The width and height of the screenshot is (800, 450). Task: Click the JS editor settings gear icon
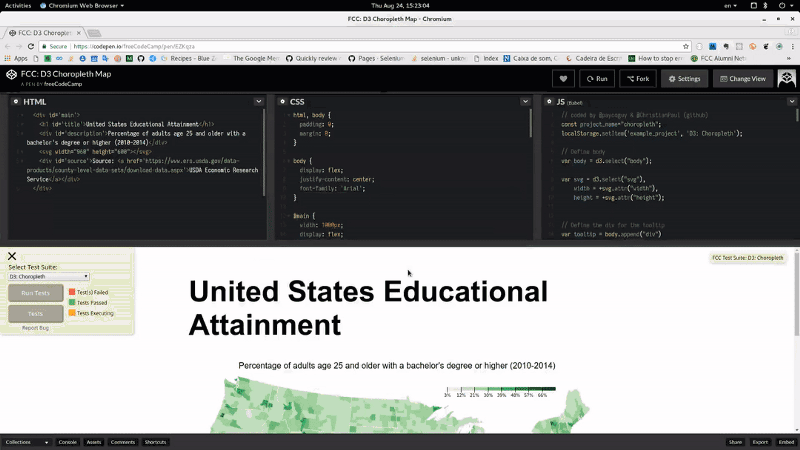pyautogui.click(x=550, y=102)
